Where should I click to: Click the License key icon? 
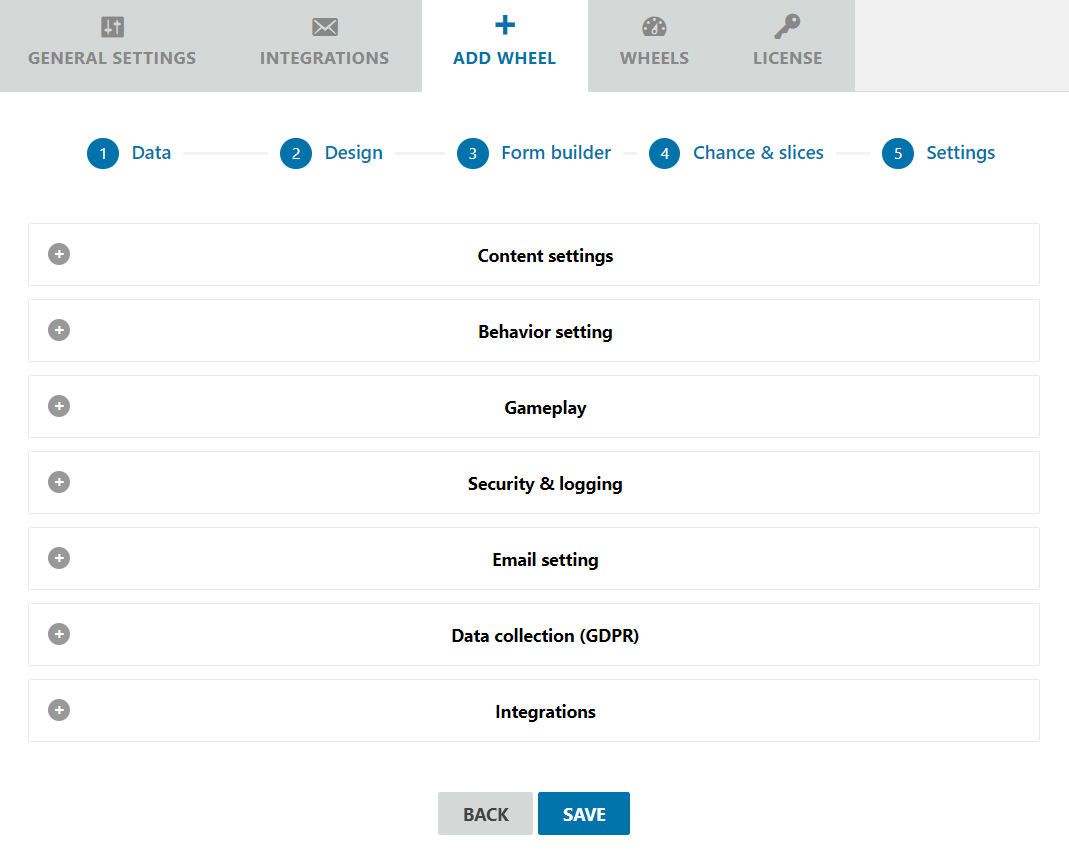coord(787,27)
